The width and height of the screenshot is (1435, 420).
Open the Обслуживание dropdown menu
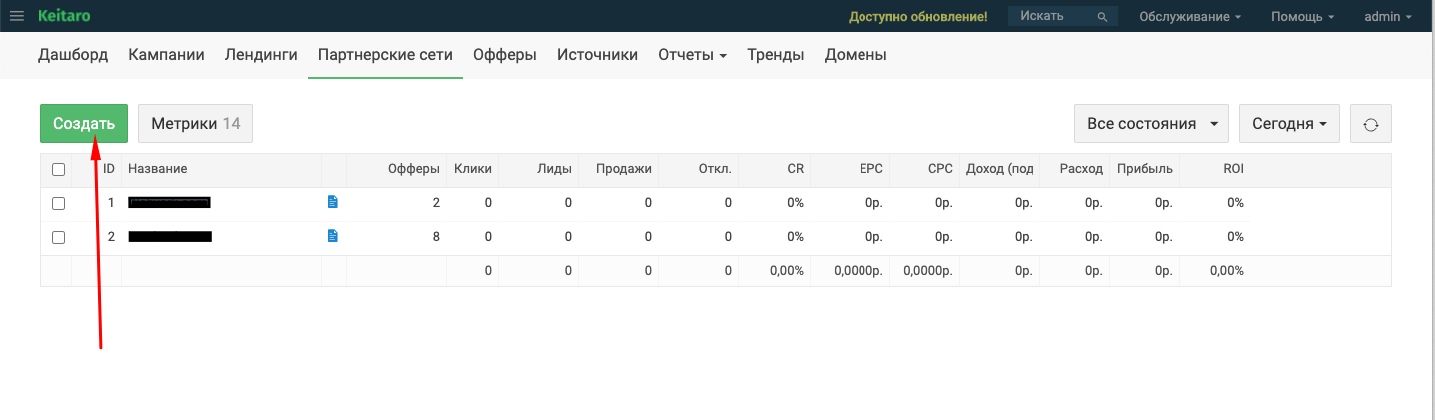pyautogui.click(x=1190, y=17)
